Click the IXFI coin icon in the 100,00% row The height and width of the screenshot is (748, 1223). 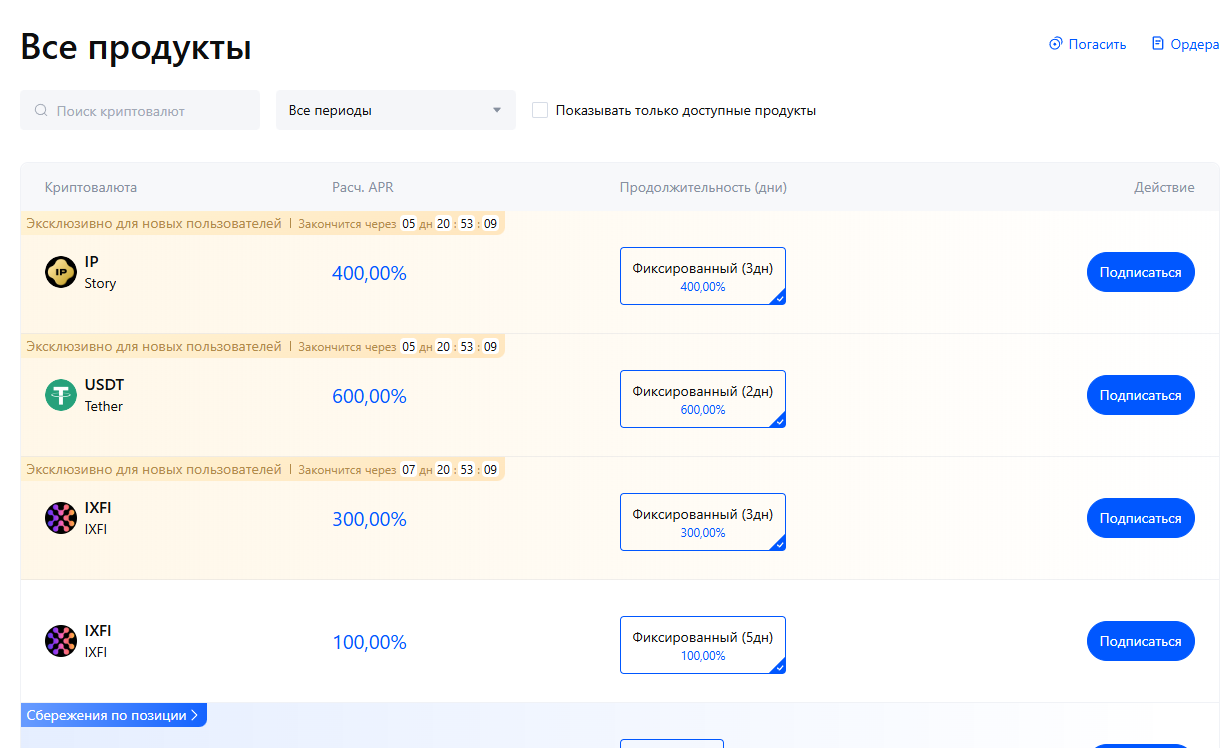(61, 641)
